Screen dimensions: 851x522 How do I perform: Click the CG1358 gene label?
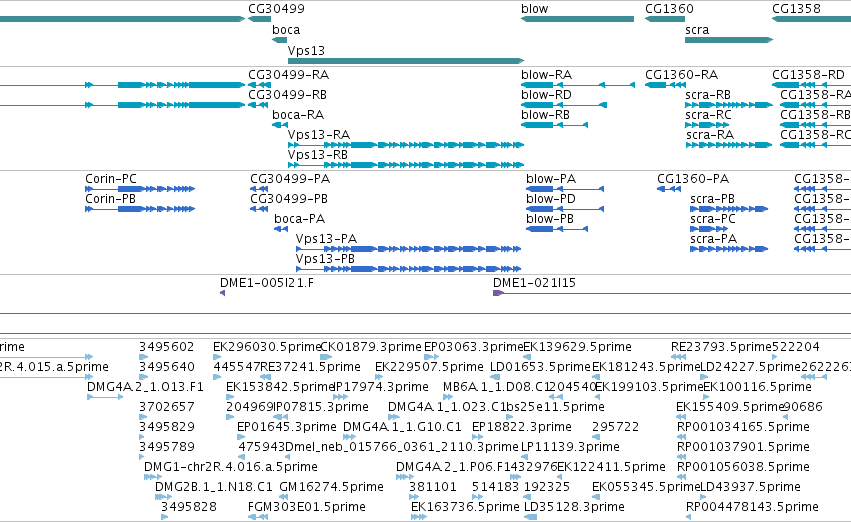click(796, 9)
